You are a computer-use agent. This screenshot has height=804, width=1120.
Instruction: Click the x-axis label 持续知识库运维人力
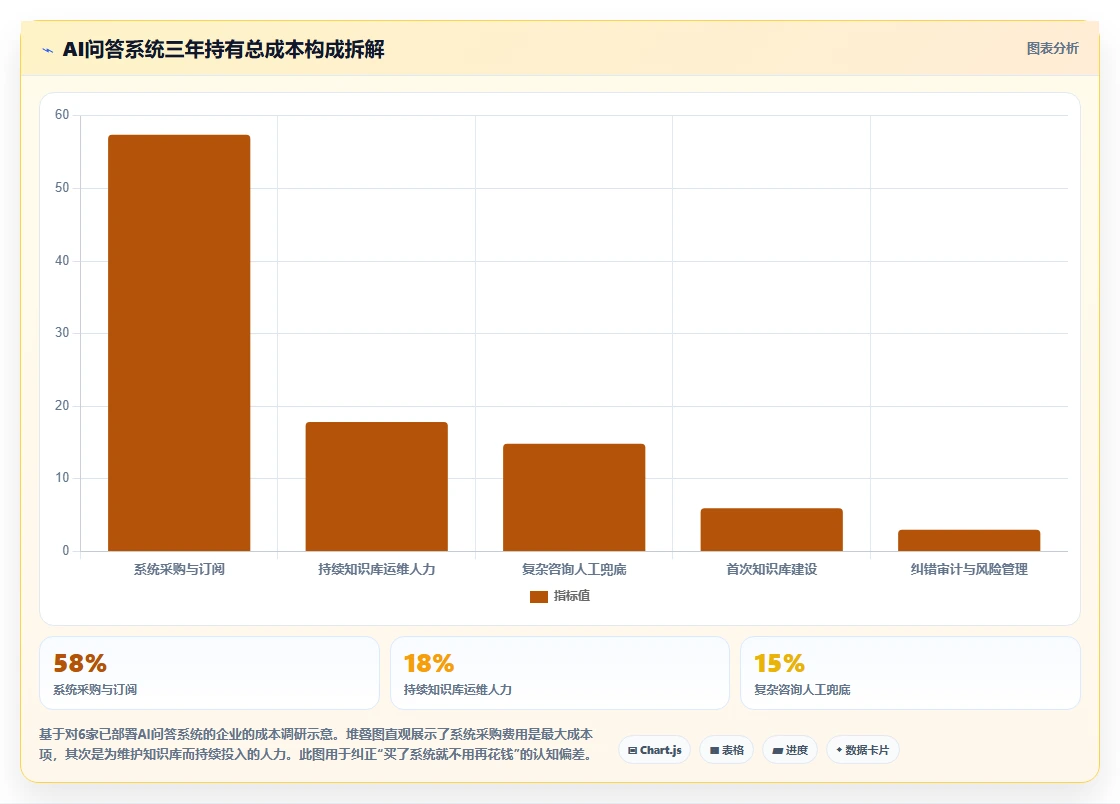point(376,569)
